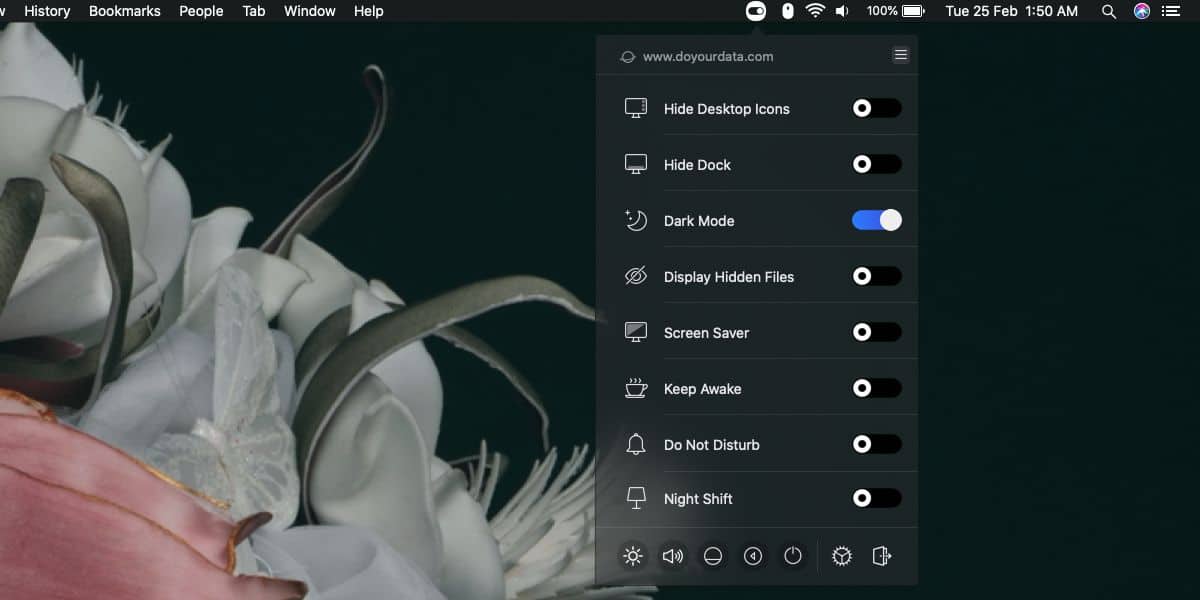Enable the Night Shift switch
This screenshot has width=1200, height=600.
tap(877, 498)
